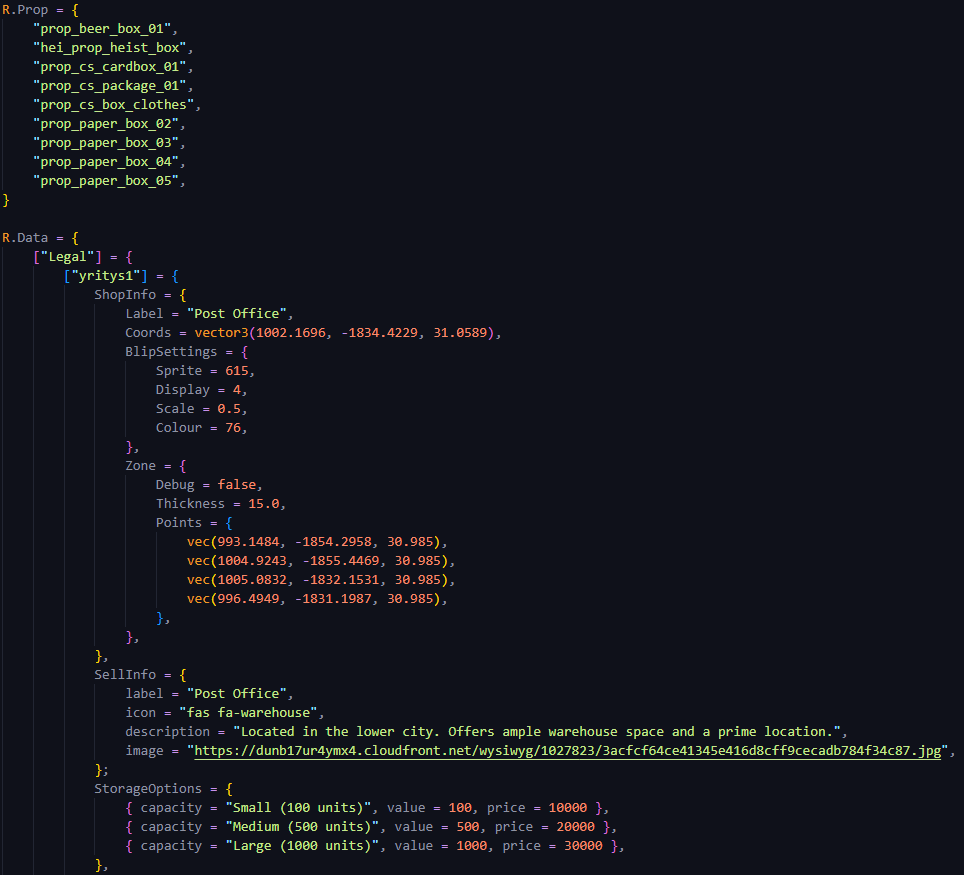Click the R.Prop table name
This screenshot has width=964, height=875.
25,10
